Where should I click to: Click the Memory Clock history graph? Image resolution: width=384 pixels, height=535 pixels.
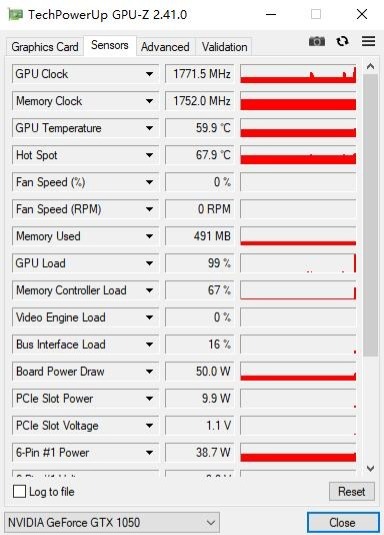(x=298, y=101)
